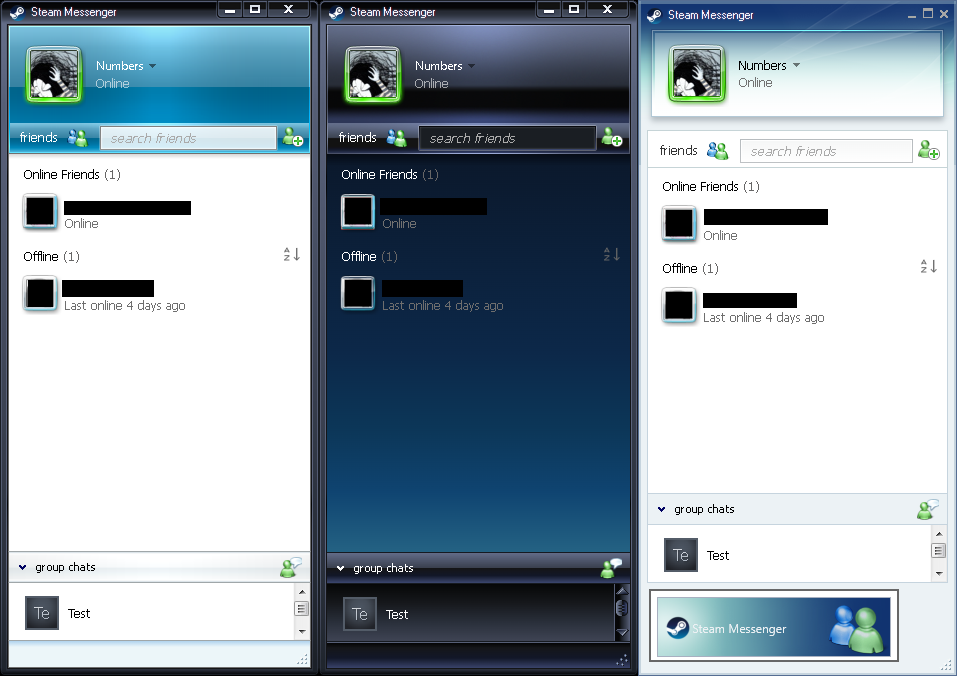The image size is (957, 676).
Task: Open the Test group chat in the right window
Action: (x=789, y=555)
